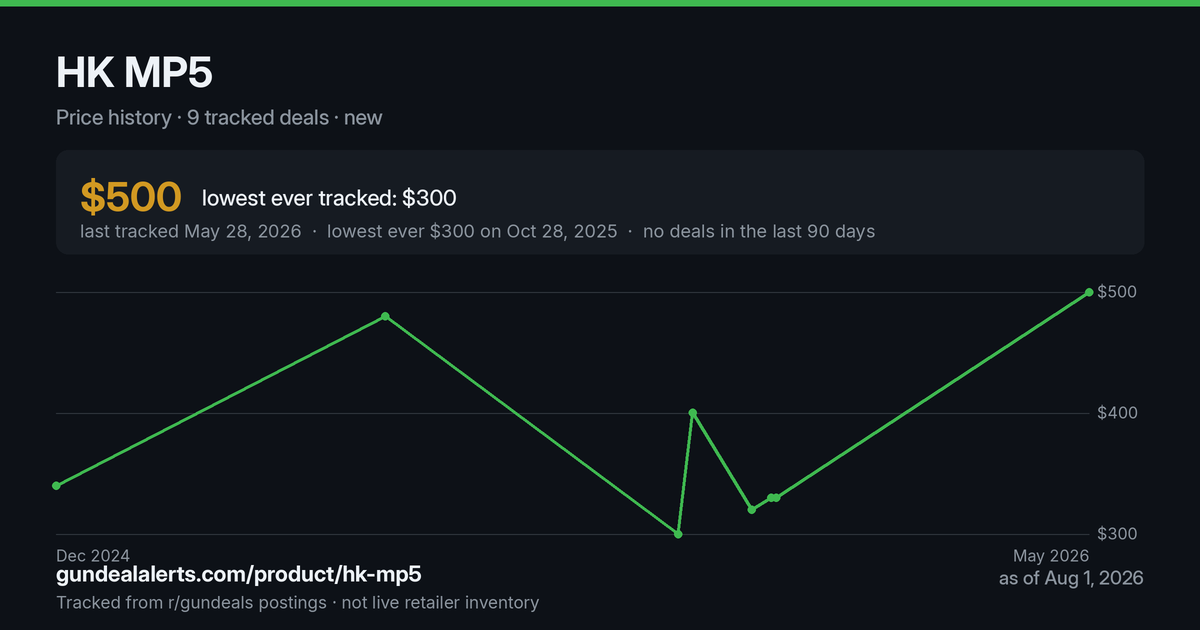This screenshot has width=1200, height=630.
Task: Click the 'last tracked May 28, 2026' text
Action: (190, 232)
